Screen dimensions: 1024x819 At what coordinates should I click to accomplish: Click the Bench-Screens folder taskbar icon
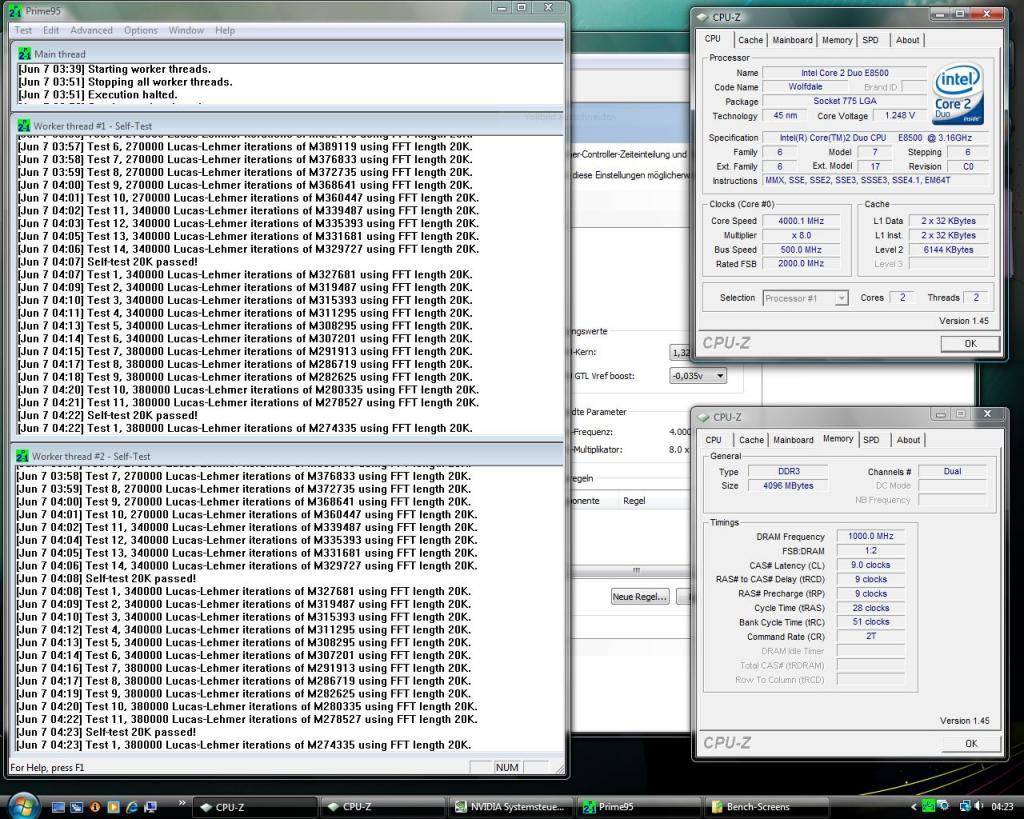point(717,807)
